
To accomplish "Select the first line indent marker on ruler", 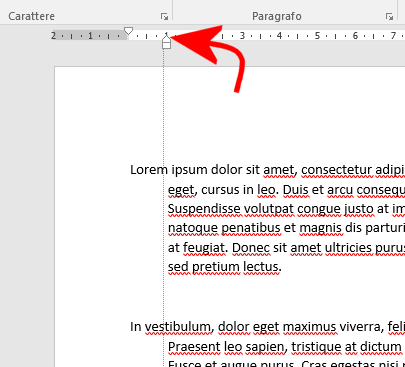I will coord(128,31).
